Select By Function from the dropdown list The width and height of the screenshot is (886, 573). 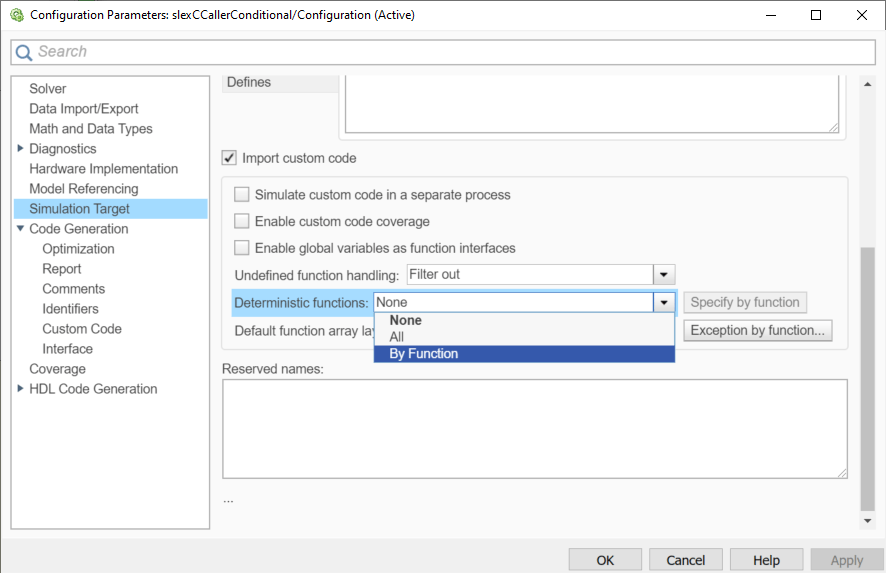coord(424,354)
